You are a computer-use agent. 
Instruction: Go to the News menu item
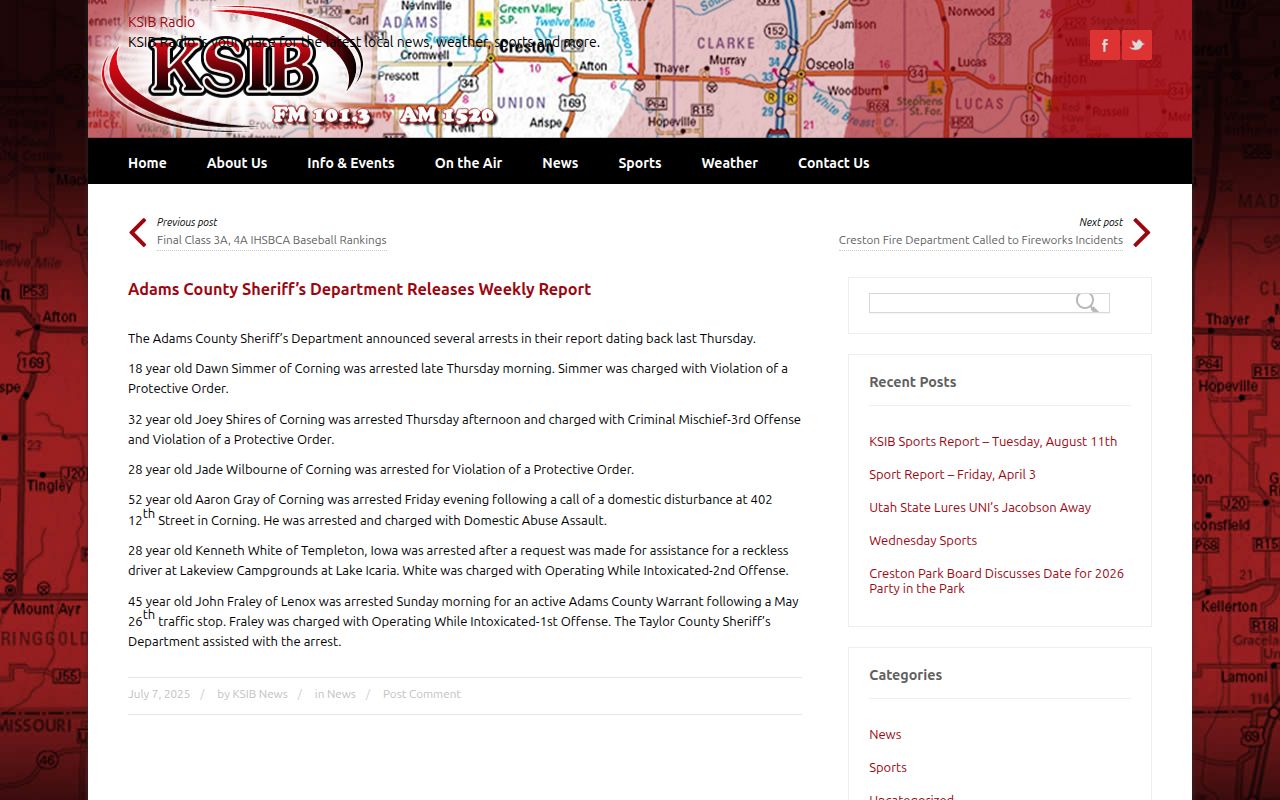pos(560,163)
